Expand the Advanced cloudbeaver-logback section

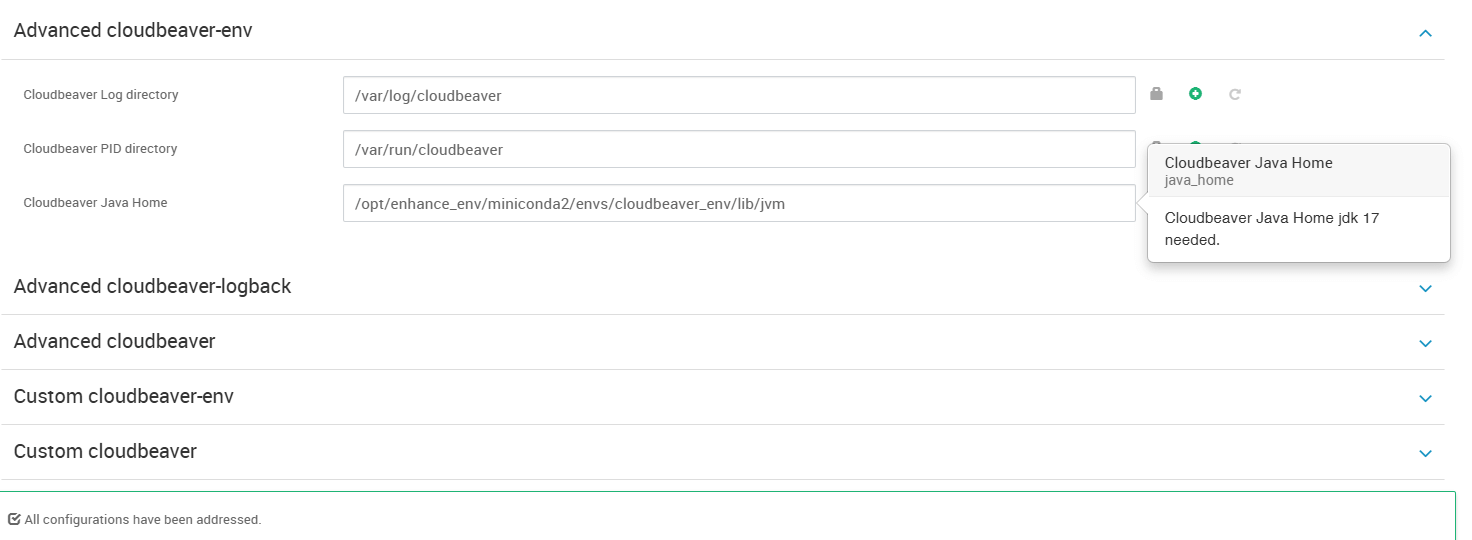tap(1426, 288)
